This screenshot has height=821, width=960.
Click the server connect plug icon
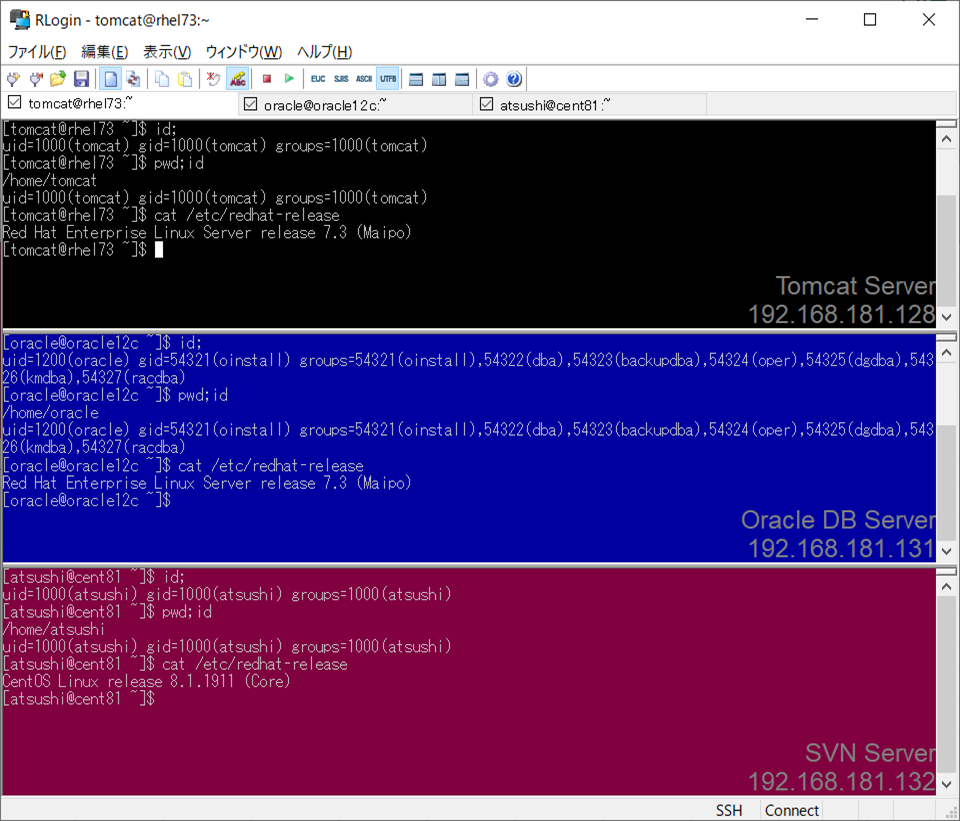coord(13,79)
